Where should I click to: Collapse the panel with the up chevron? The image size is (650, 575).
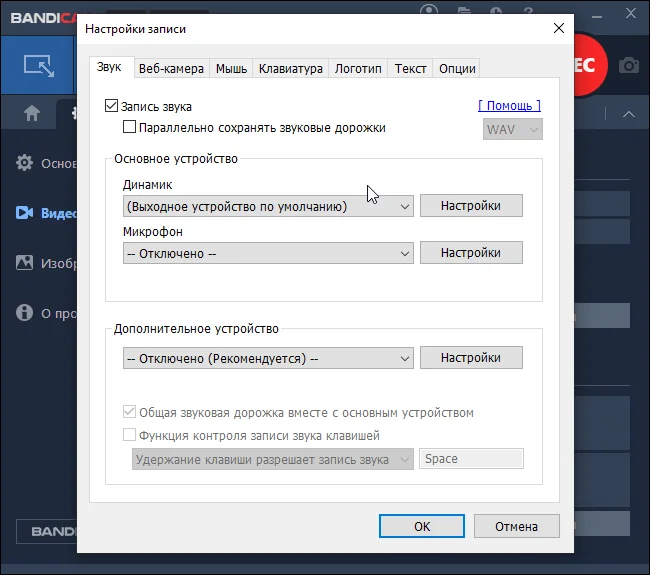coord(629,114)
